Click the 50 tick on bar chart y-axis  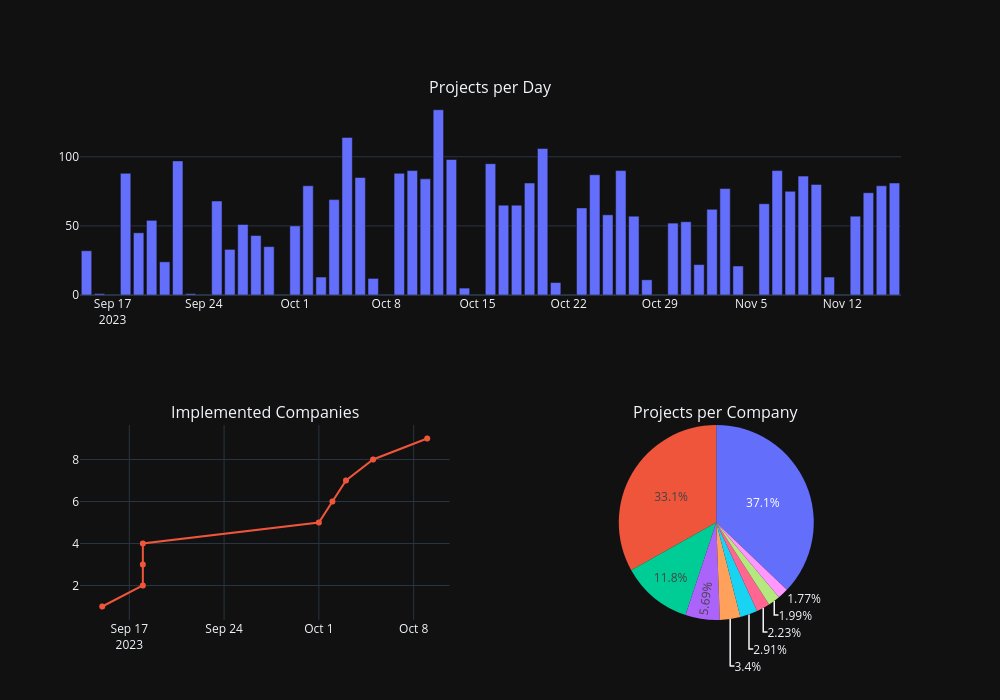[72, 226]
